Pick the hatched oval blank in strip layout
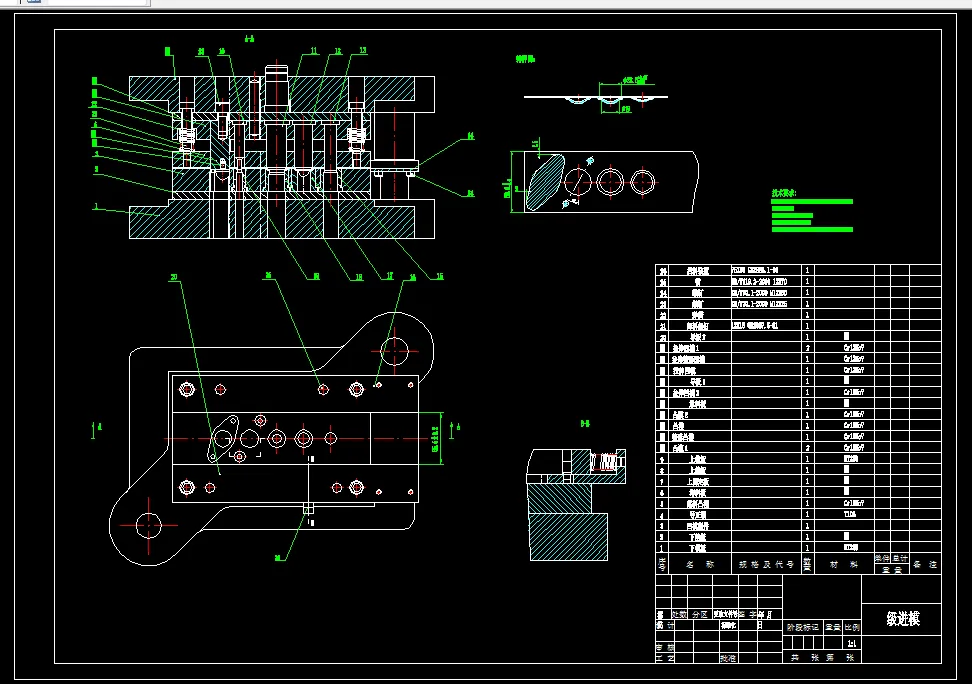This screenshot has height=684, width=972. 545,182
